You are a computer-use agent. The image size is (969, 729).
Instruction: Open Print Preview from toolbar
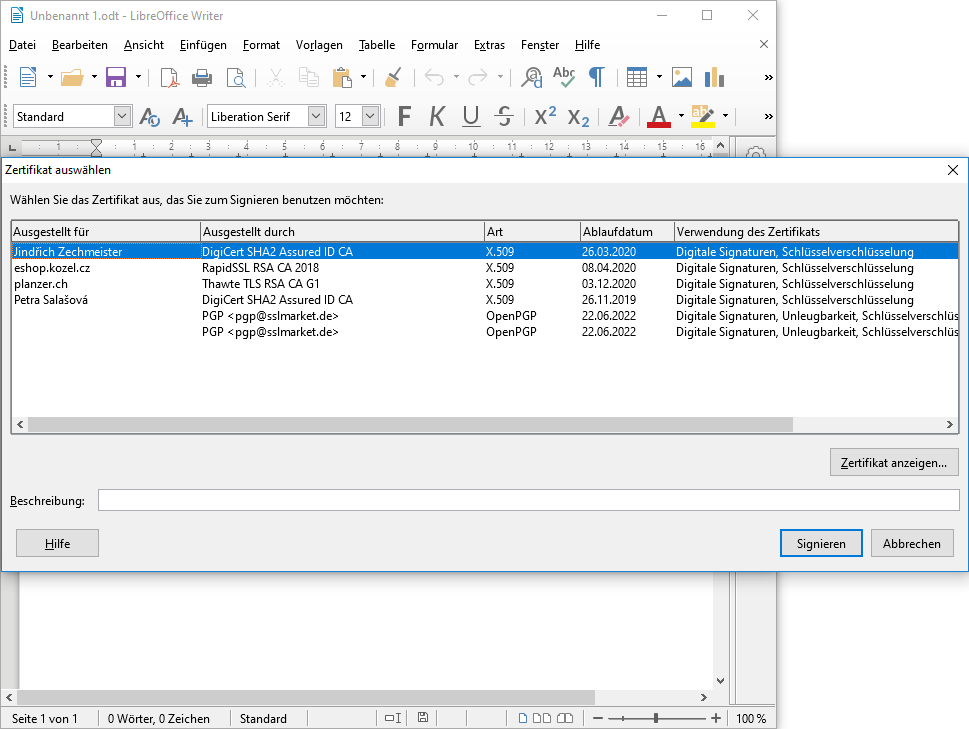tap(235, 78)
